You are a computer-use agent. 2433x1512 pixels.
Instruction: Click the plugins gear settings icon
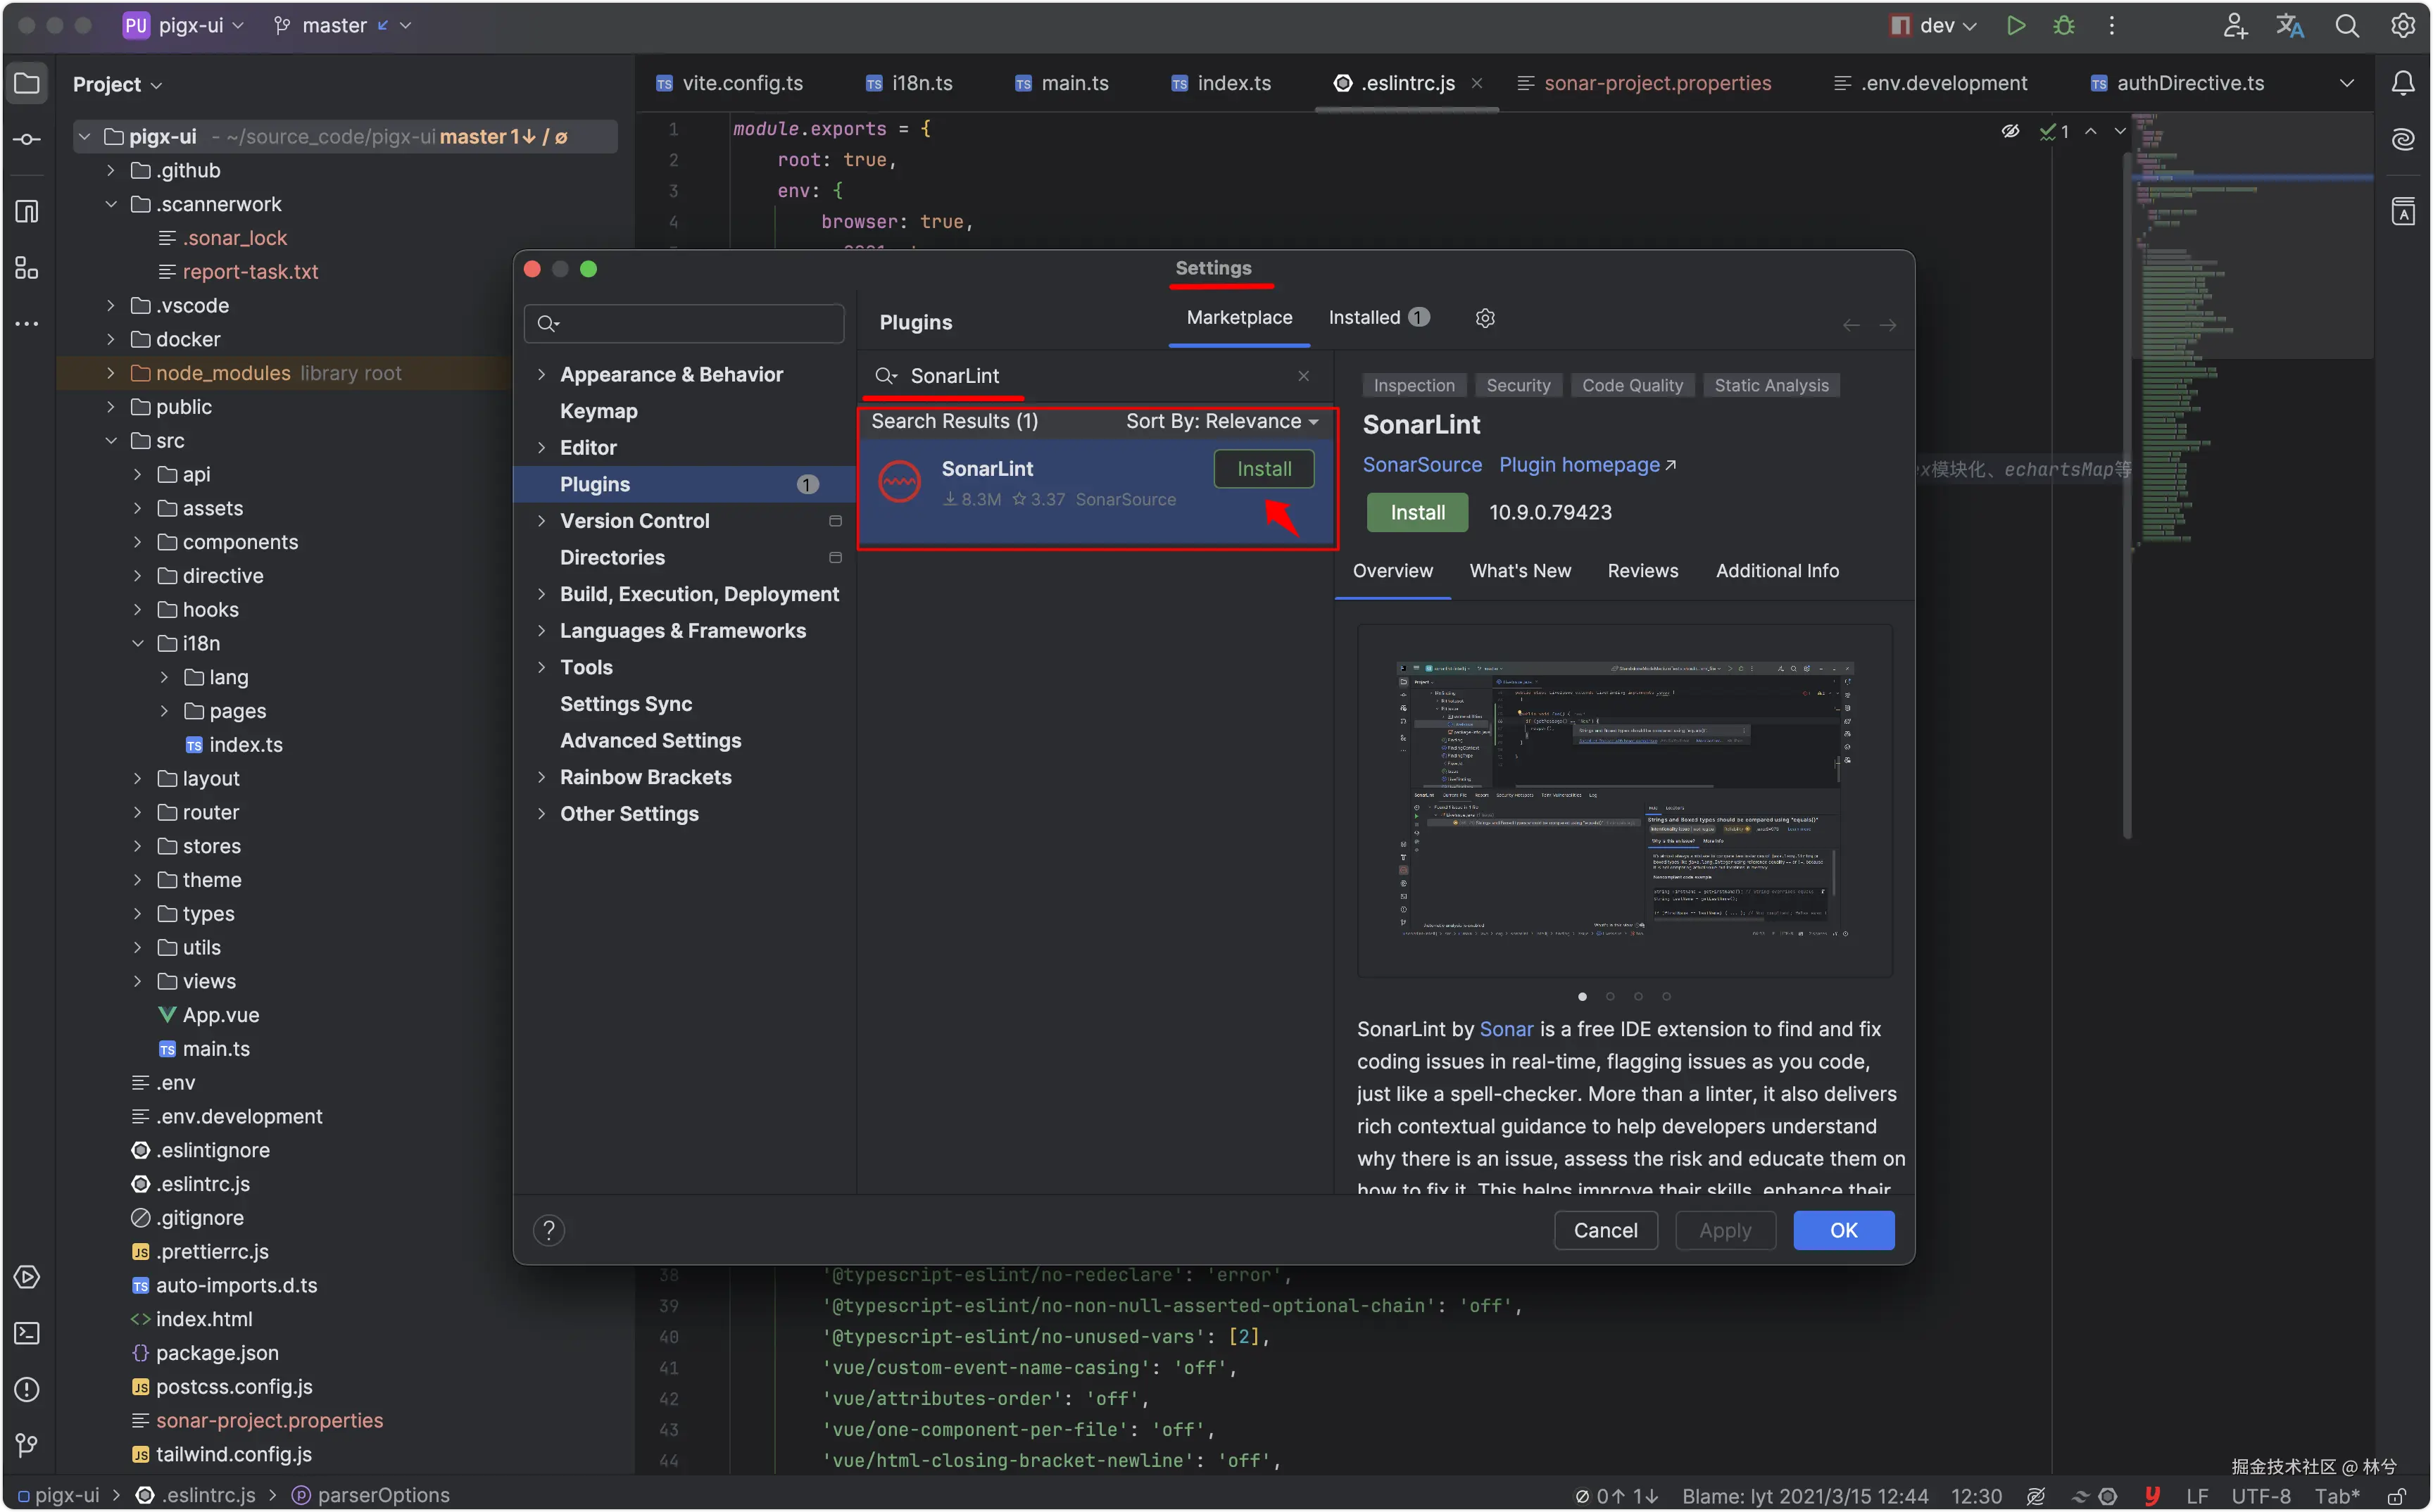pyautogui.click(x=1485, y=318)
